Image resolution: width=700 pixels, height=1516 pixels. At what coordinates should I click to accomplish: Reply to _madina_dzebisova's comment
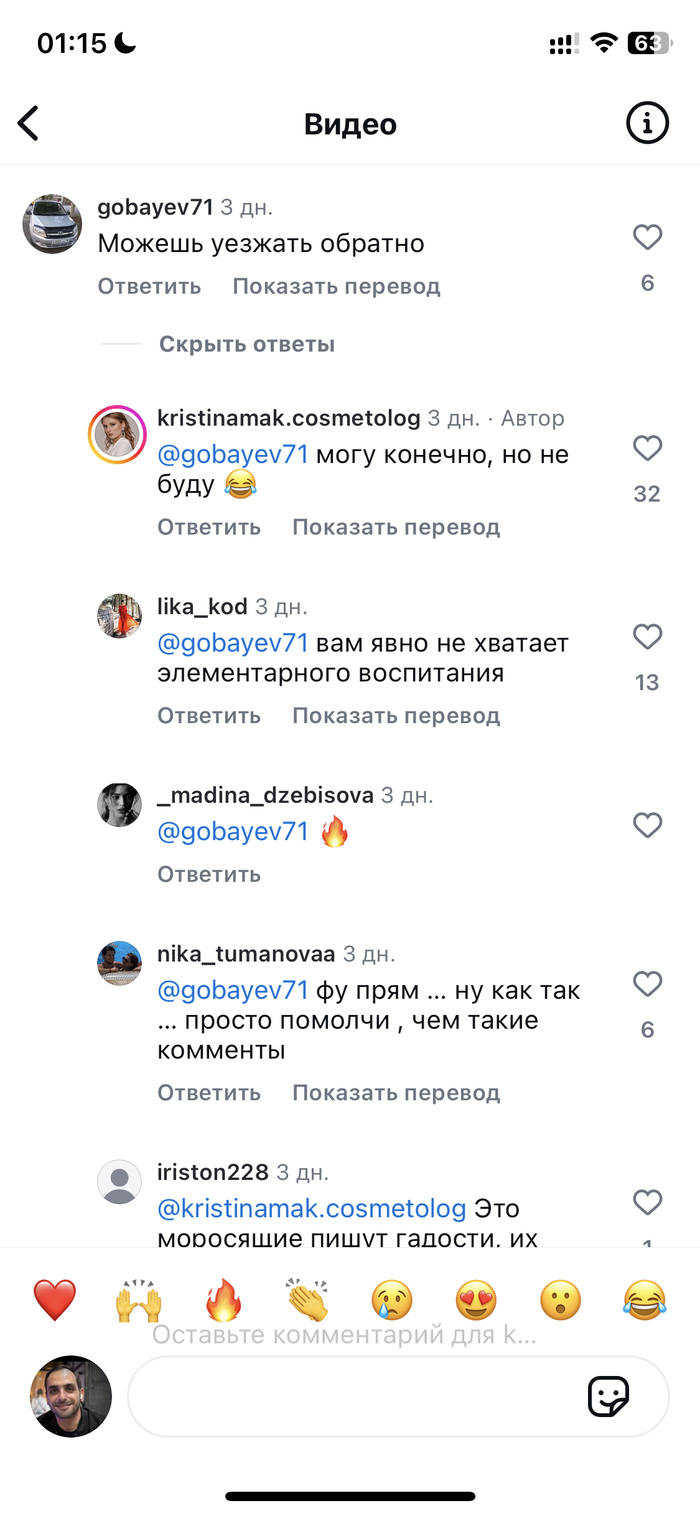208,875
